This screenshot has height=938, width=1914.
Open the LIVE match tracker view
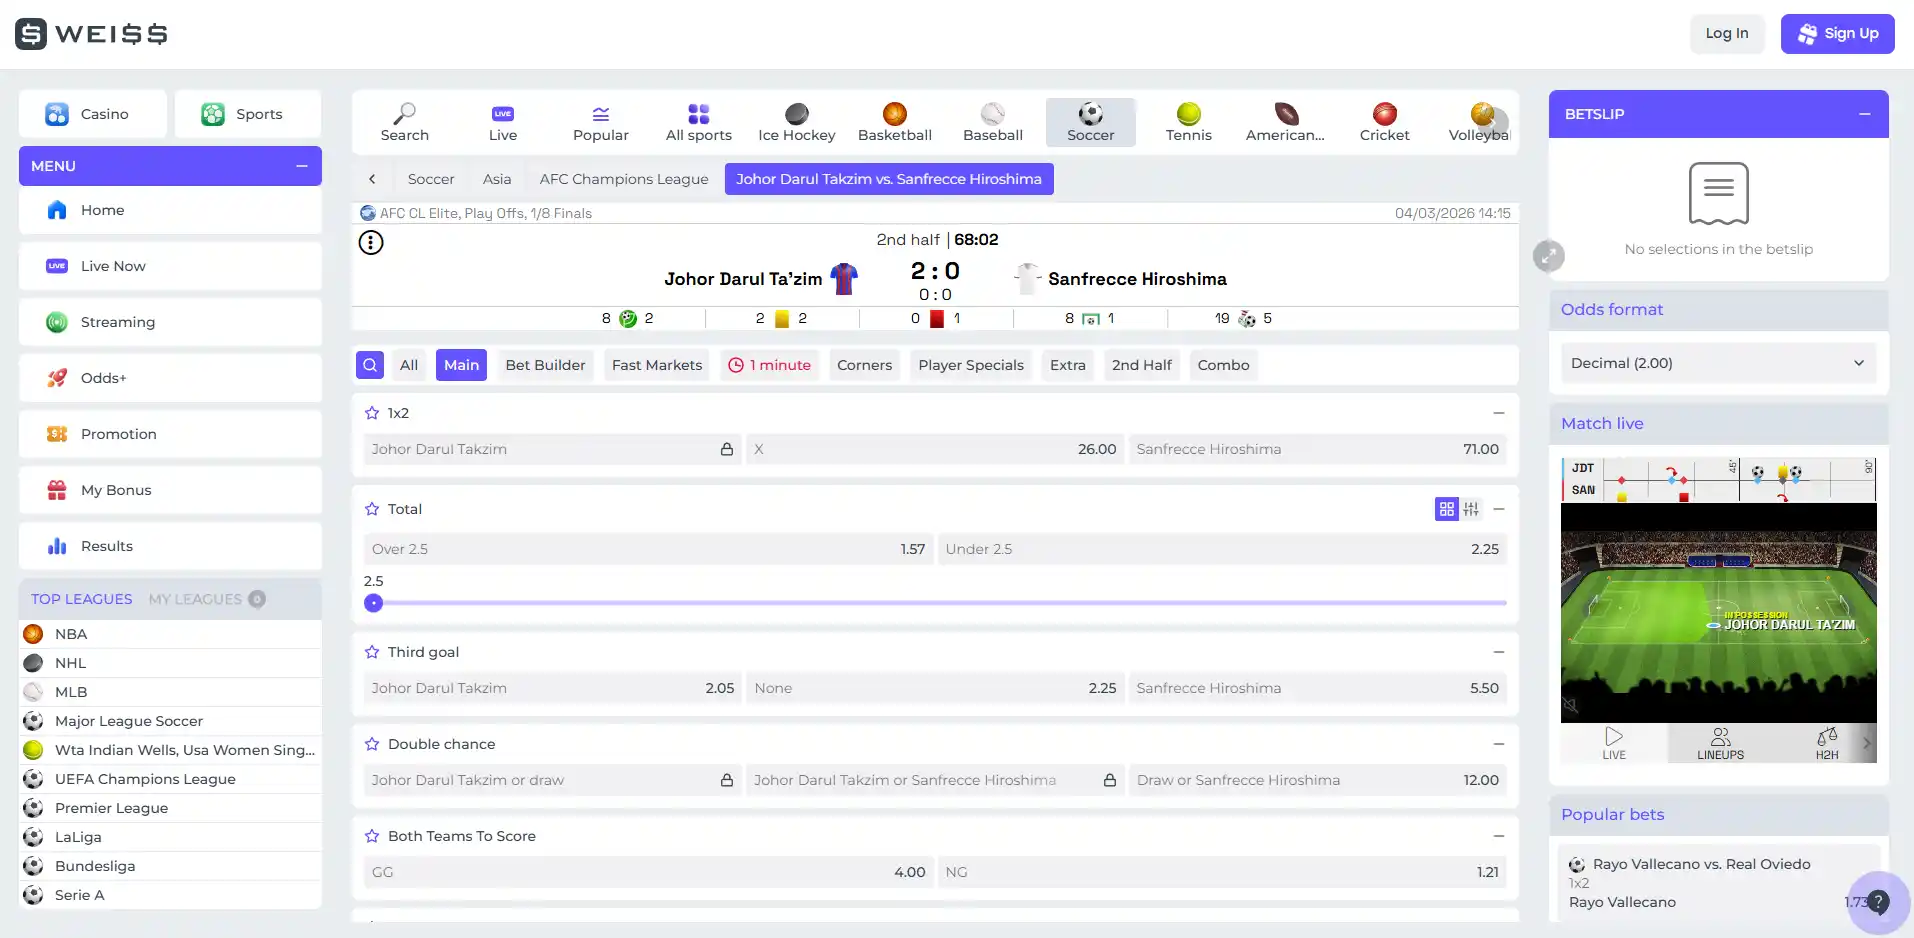1614,743
